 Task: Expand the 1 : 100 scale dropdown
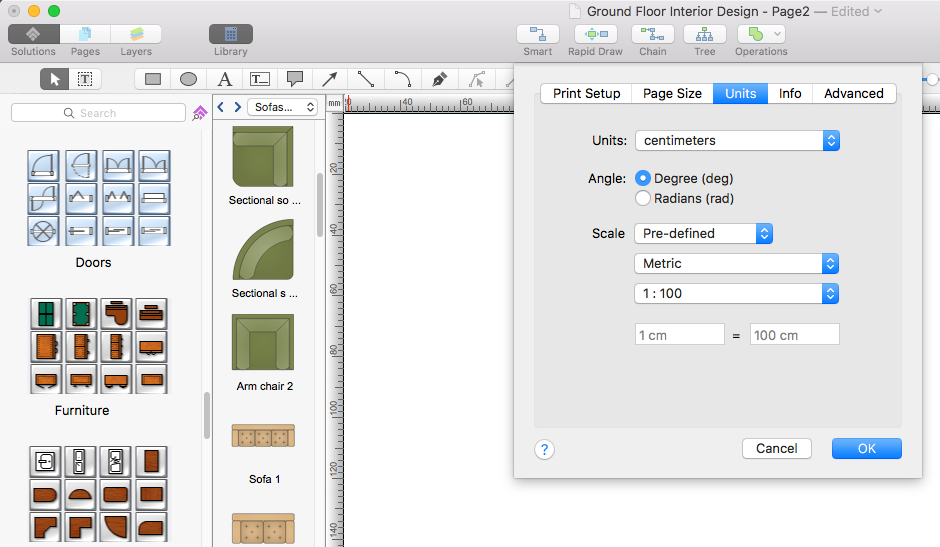click(x=737, y=294)
